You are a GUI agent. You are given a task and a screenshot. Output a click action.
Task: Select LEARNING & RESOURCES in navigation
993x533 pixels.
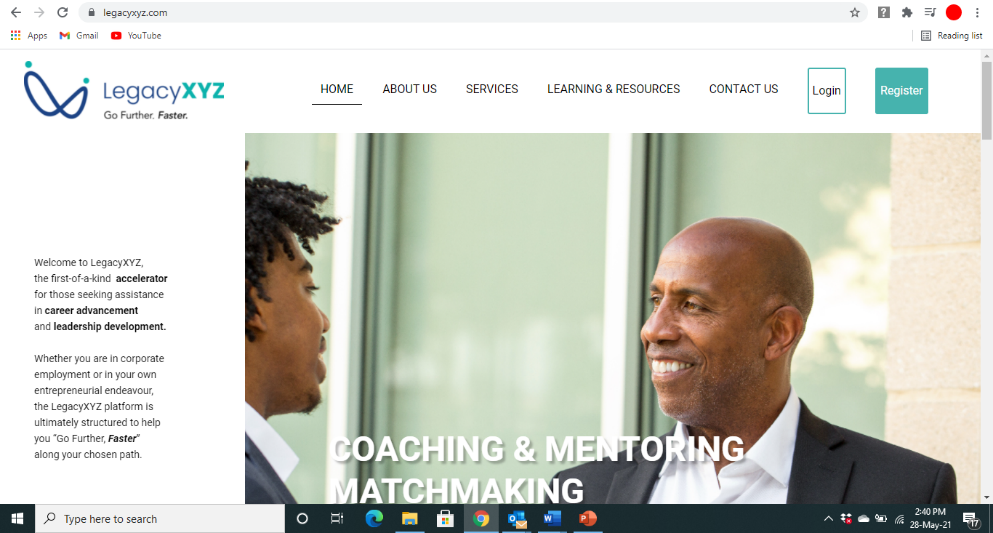[x=614, y=89]
